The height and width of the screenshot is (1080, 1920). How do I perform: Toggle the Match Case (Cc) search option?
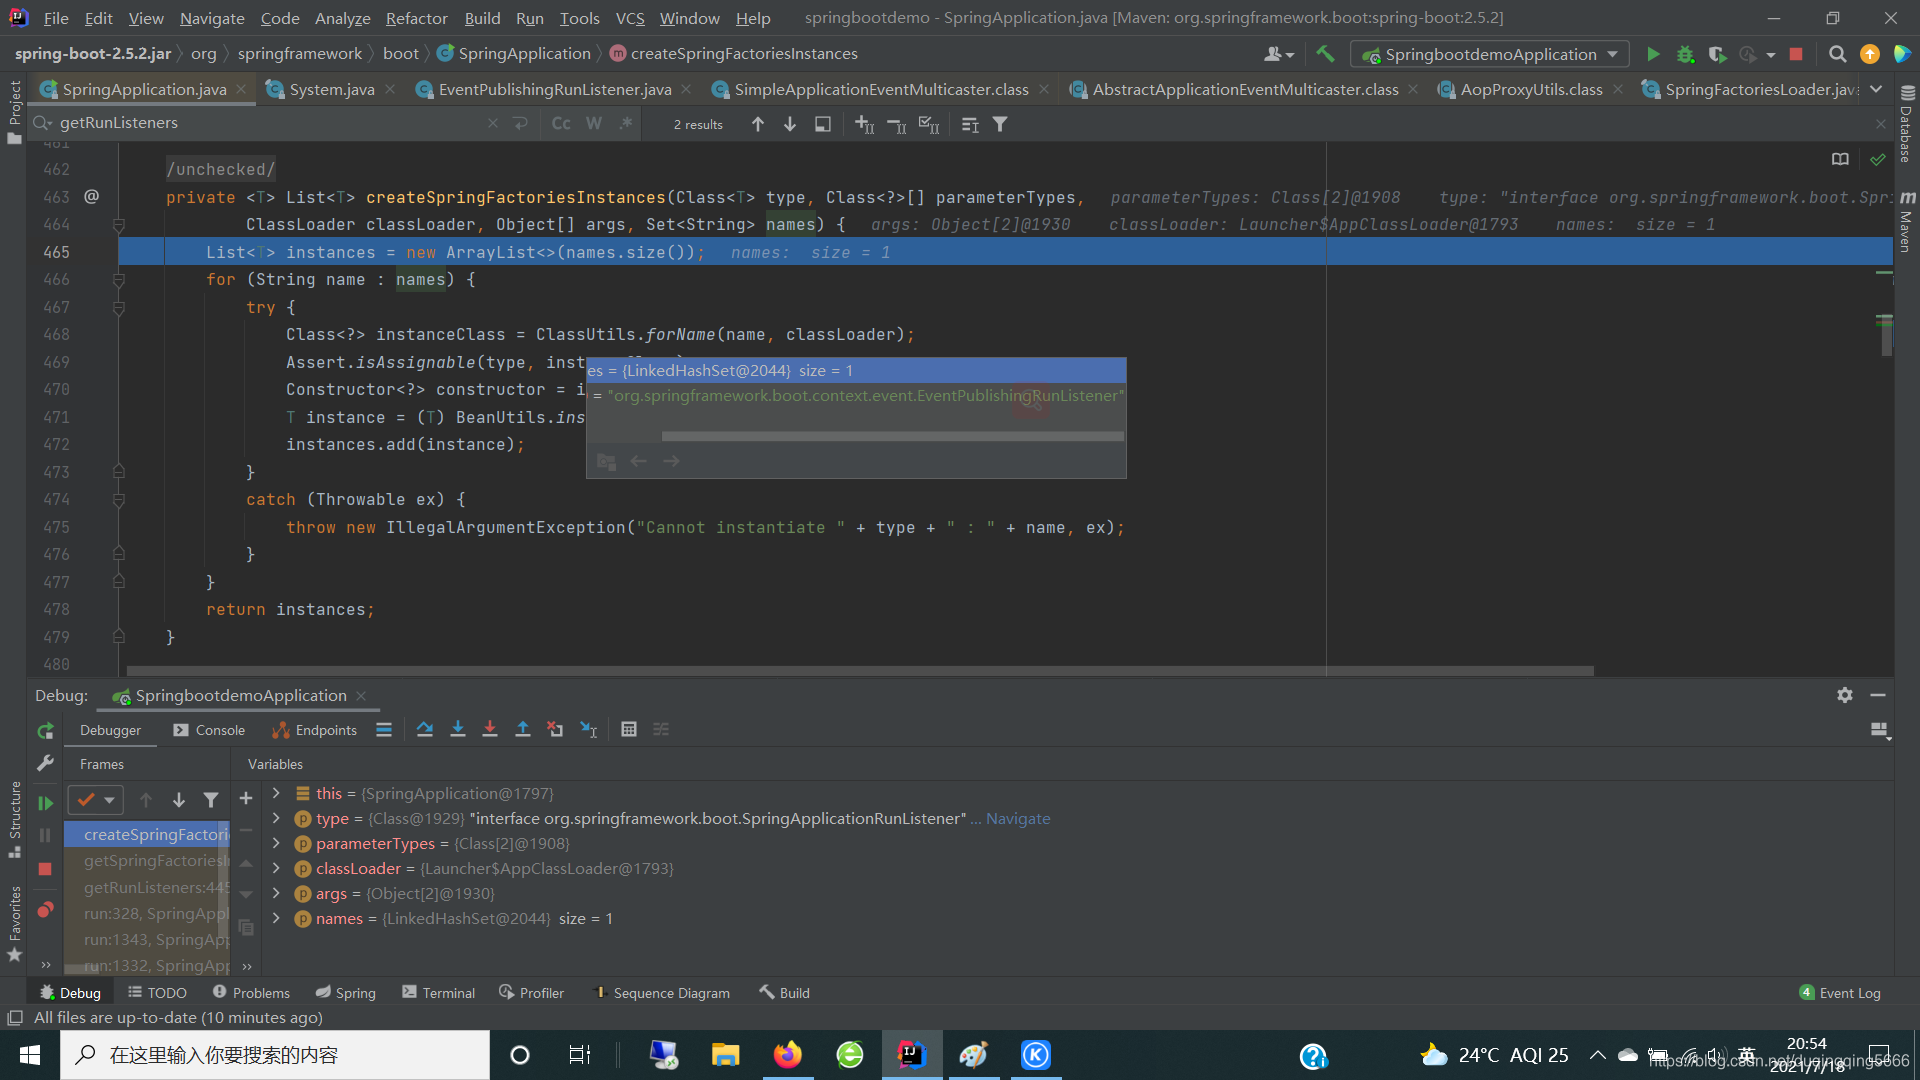click(561, 124)
